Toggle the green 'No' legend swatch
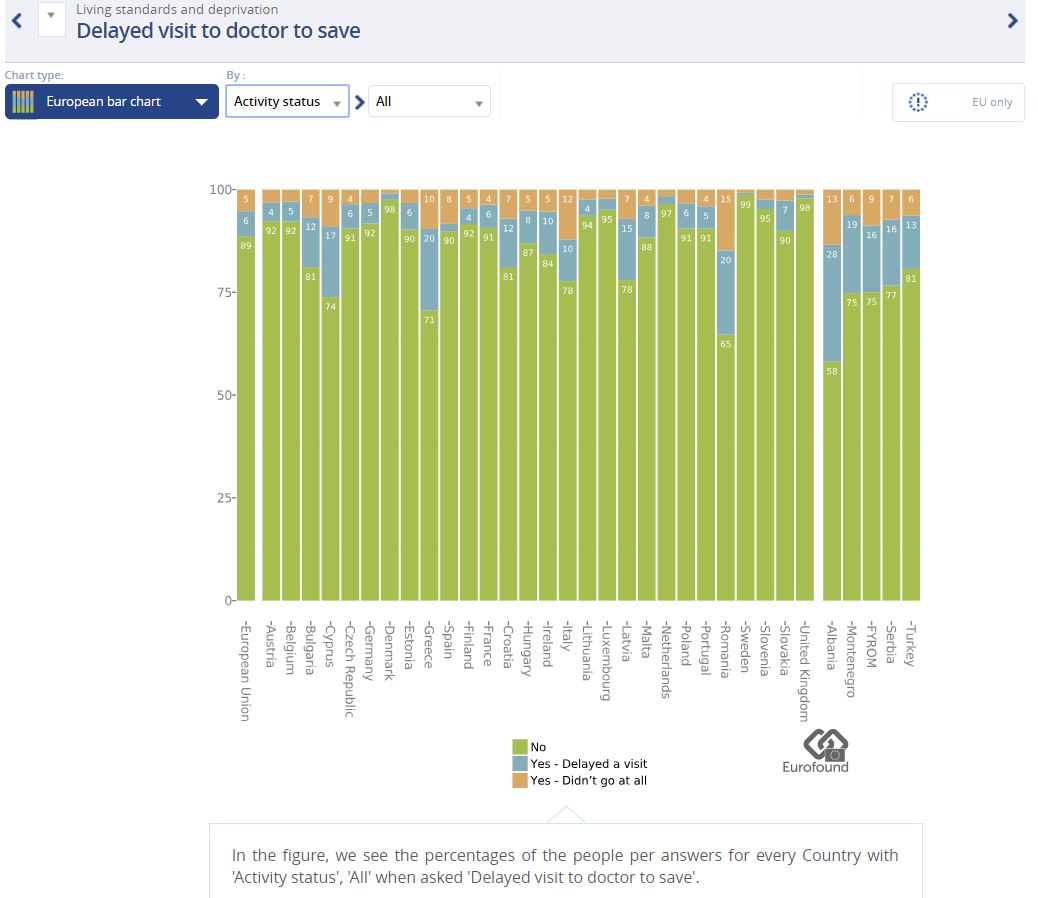1038x898 pixels. [x=520, y=747]
